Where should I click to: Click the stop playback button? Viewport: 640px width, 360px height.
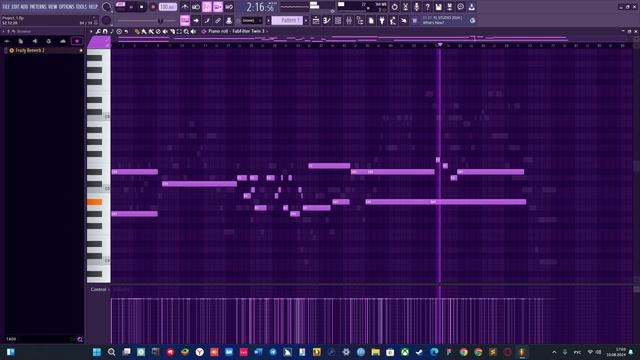tap(142, 7)
